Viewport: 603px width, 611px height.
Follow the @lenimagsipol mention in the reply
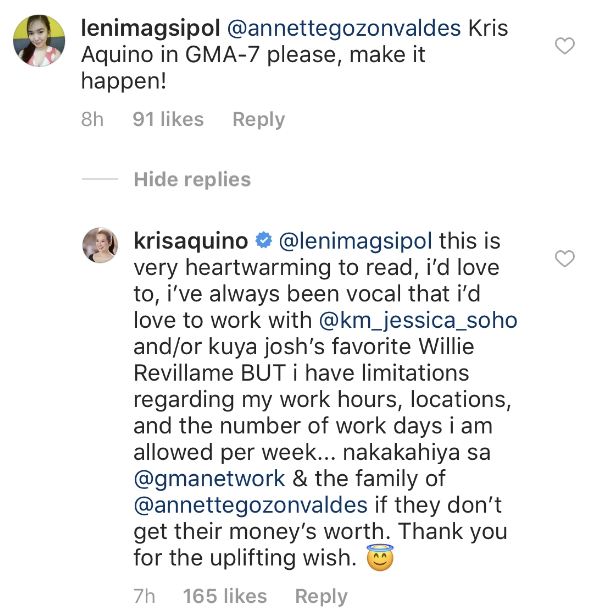click(355, 241)
